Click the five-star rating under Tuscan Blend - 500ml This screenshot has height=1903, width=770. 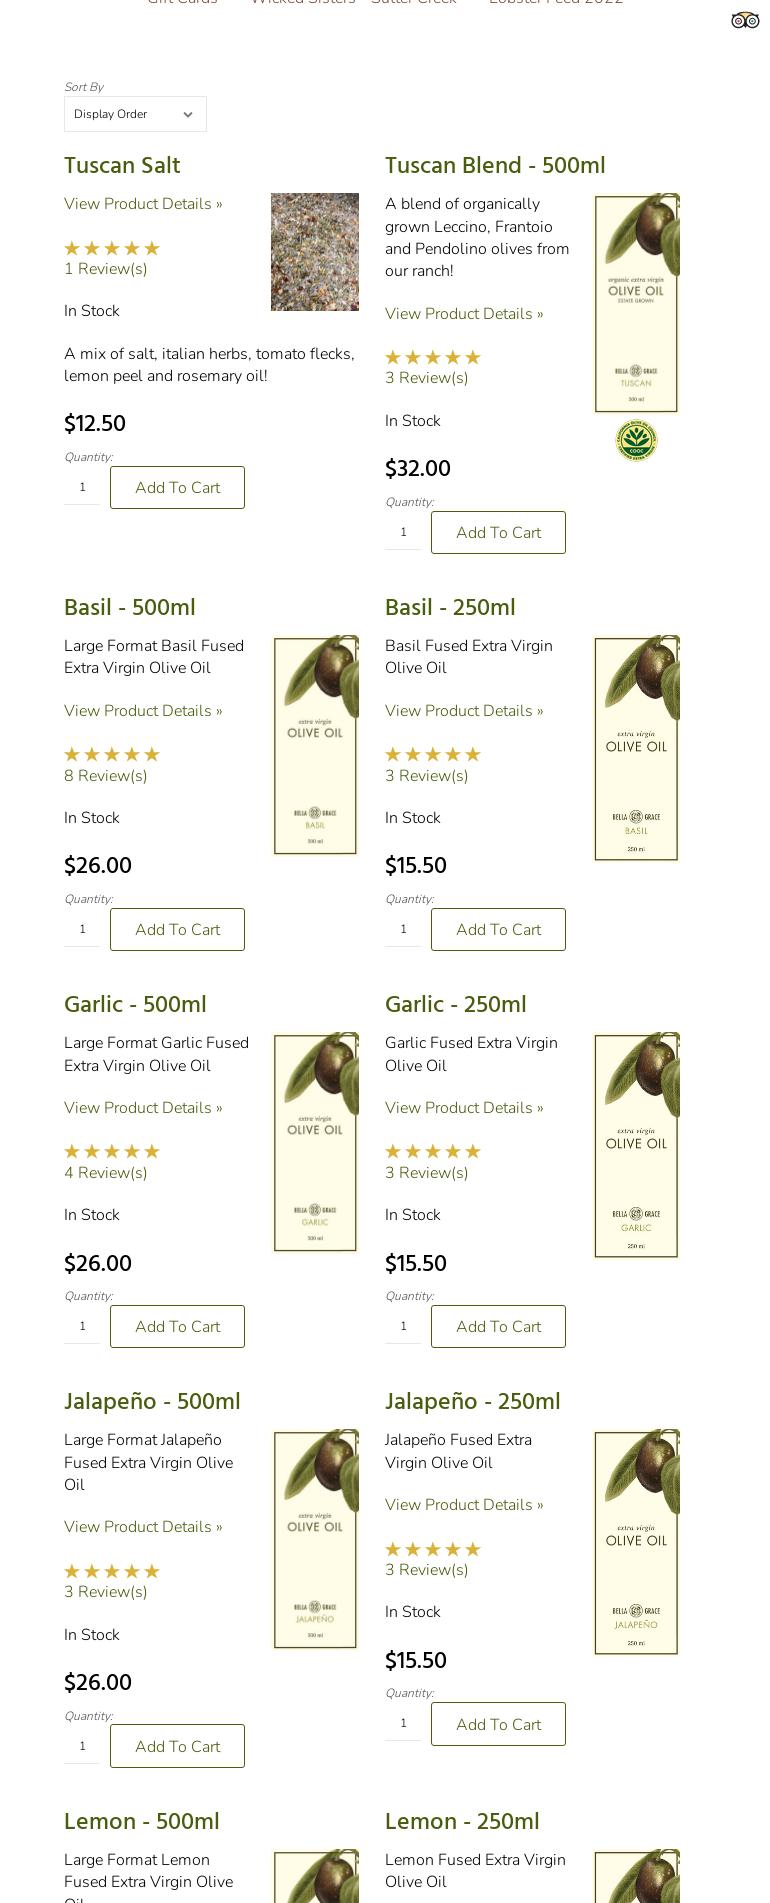432,357
